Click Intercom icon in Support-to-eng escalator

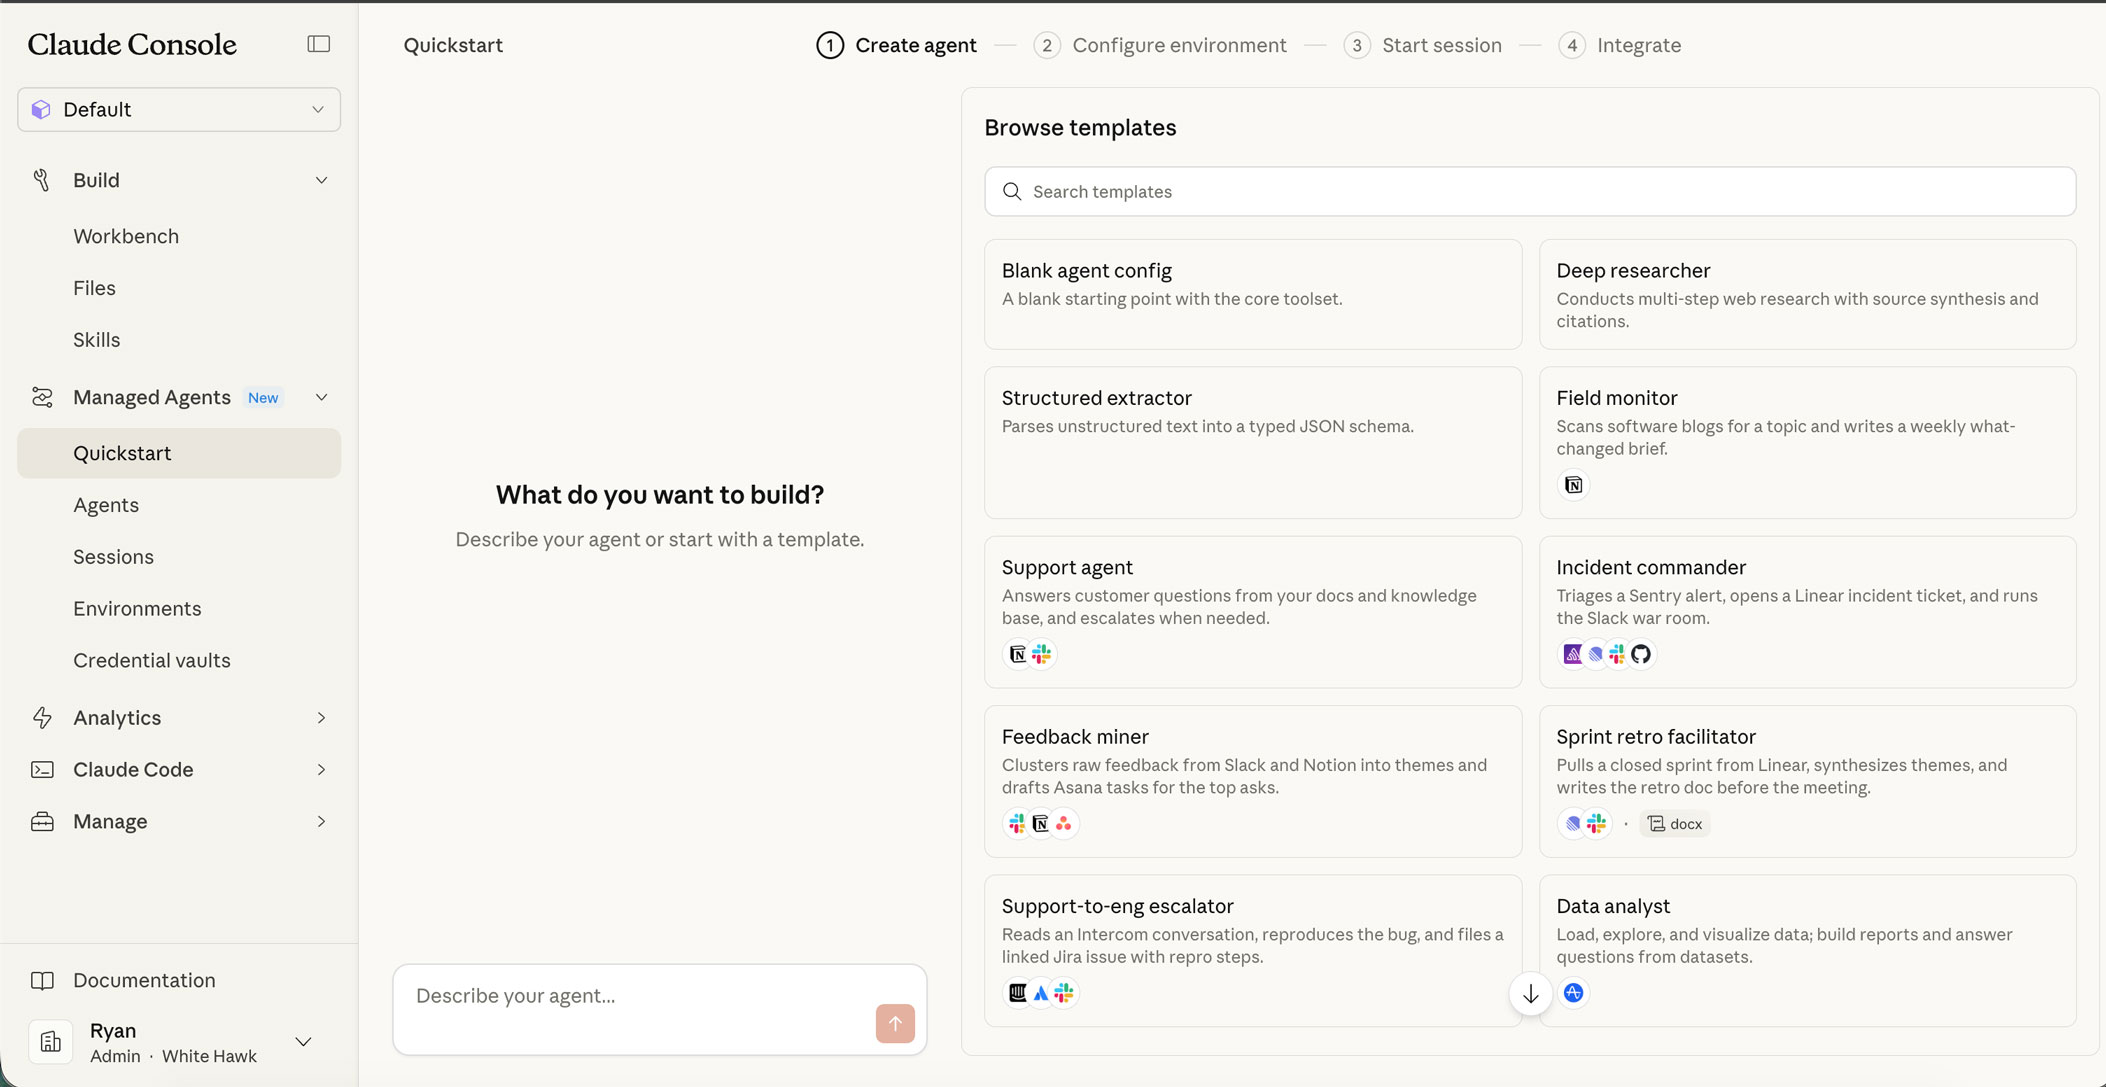coord(1017,993)
